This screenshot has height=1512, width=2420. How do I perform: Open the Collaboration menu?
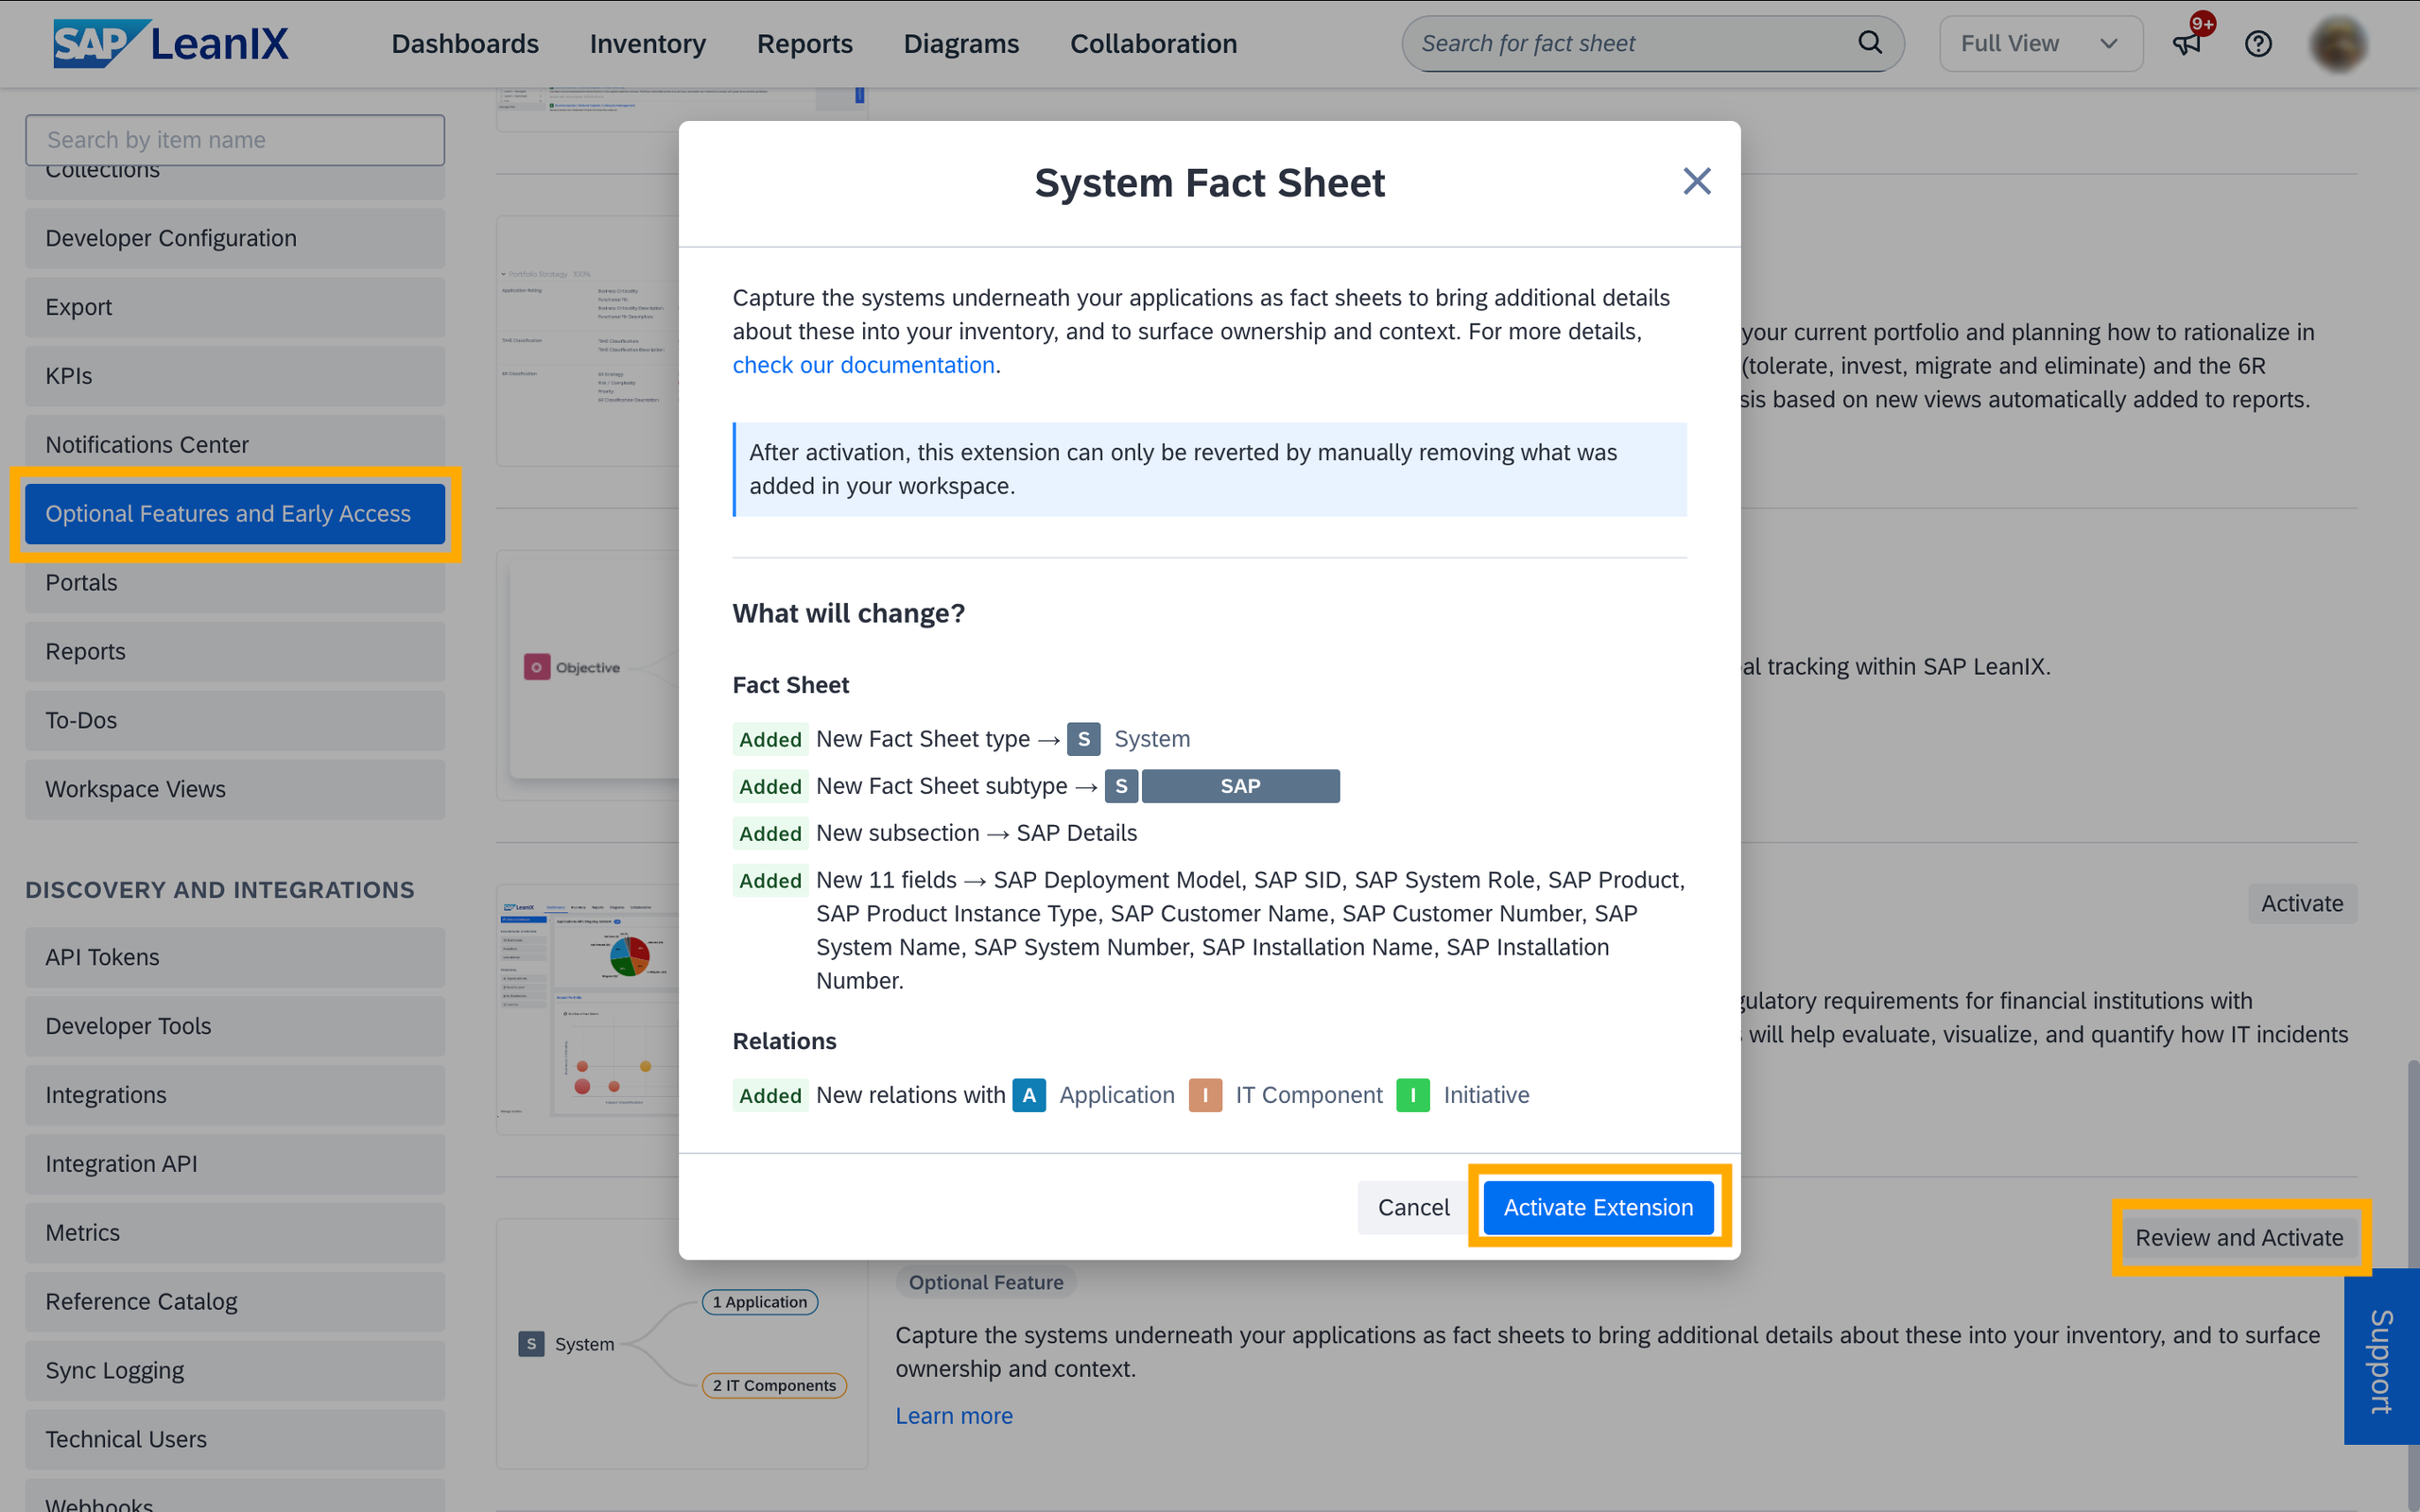point(1153,44)
